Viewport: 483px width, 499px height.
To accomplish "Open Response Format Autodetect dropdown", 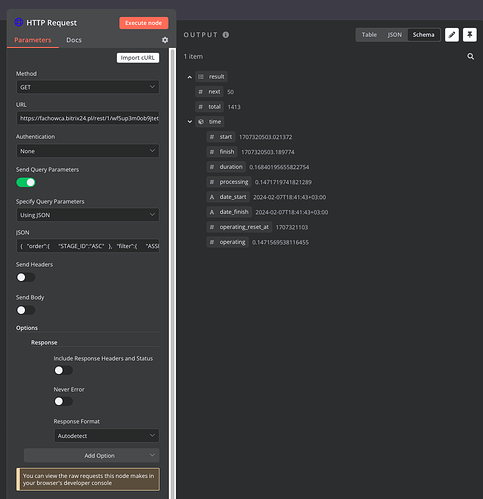I will coord(107,436).
